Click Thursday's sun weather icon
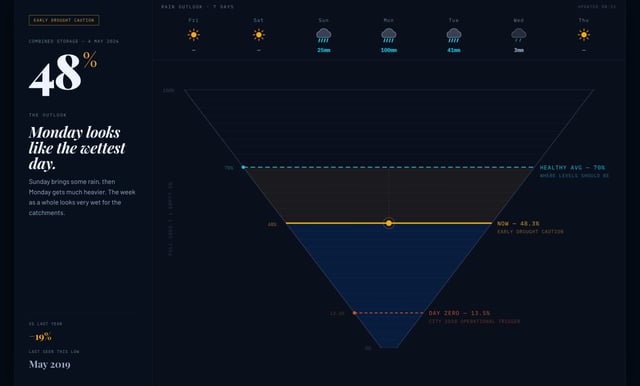Viewport: 640px width, 386px height. pyautogui.click(x=584, y=35)
